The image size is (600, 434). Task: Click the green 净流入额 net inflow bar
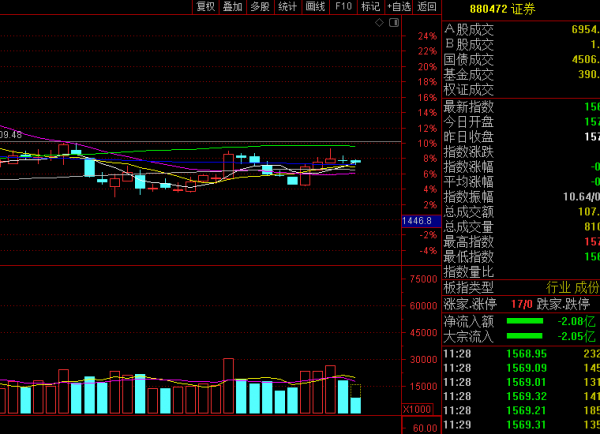click(529, 321)
